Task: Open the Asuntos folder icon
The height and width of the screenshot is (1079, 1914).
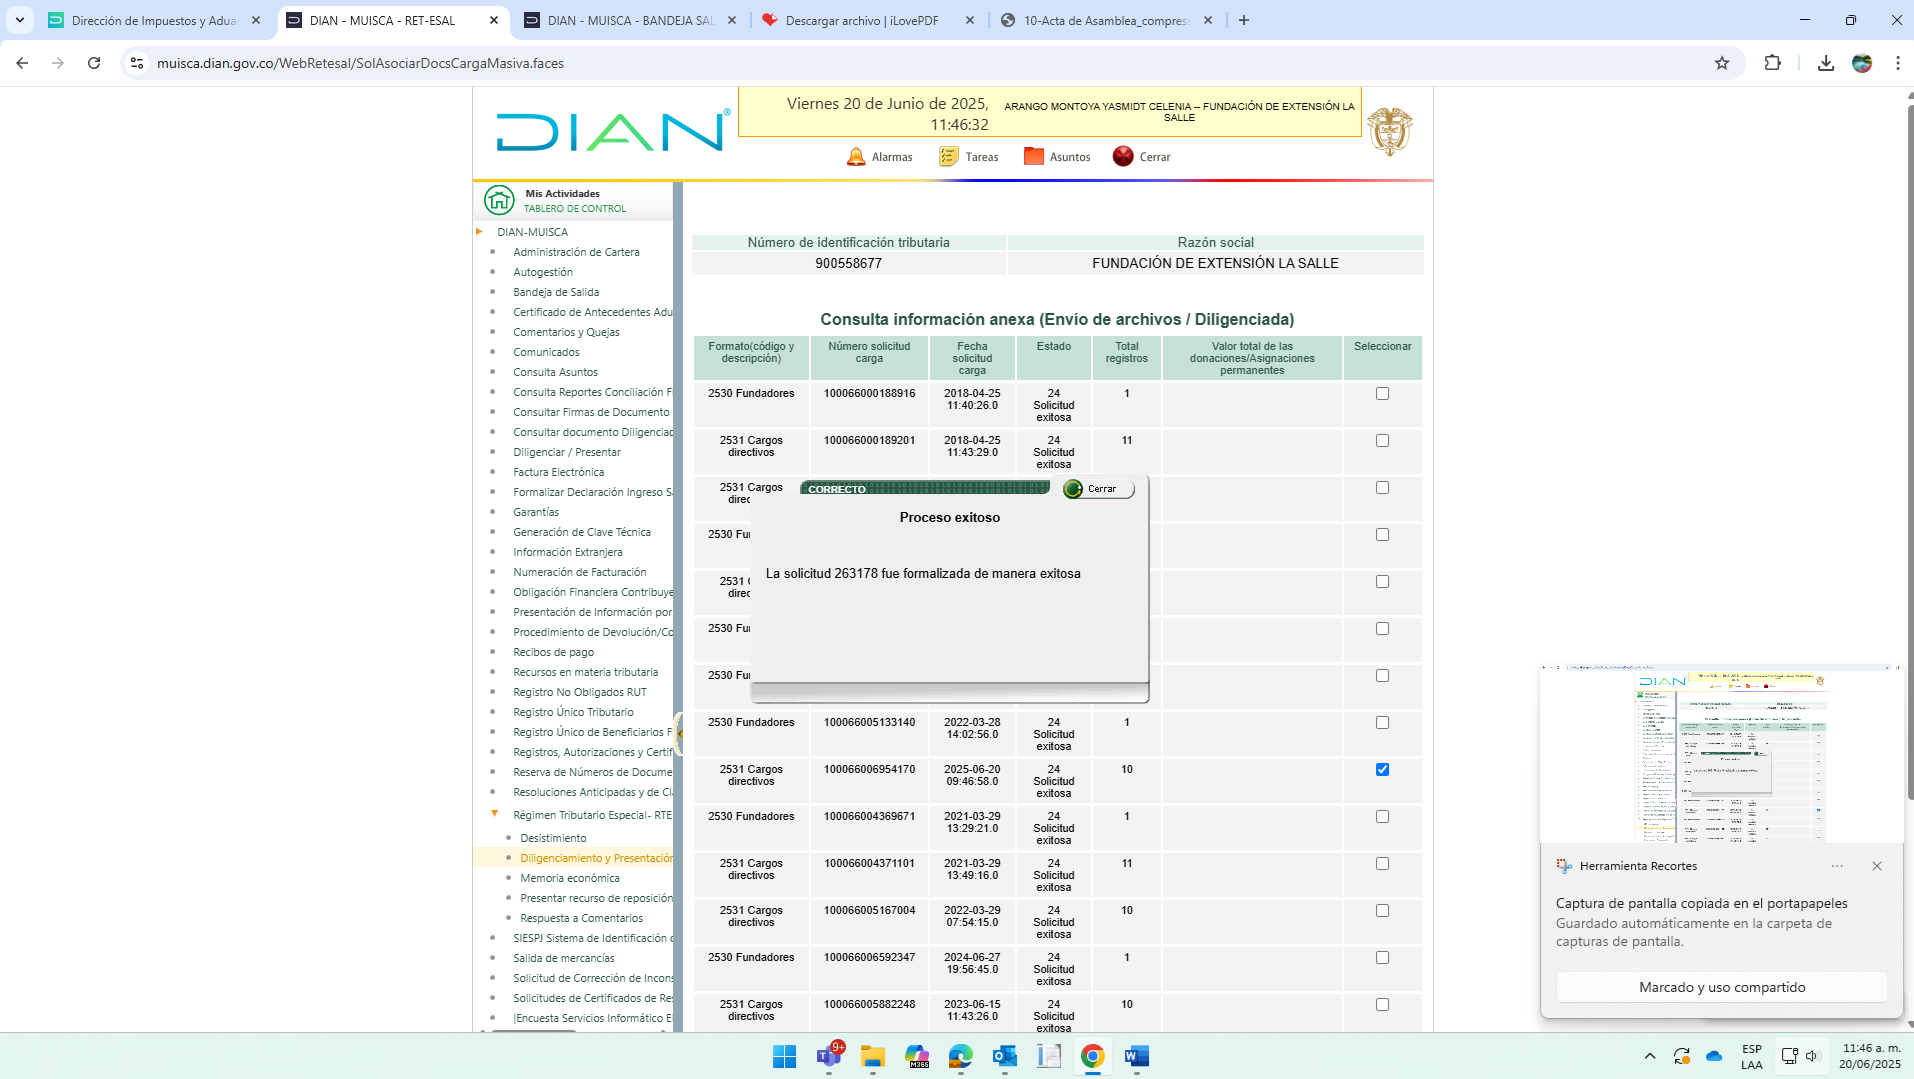Action: tap(1033, 157)
